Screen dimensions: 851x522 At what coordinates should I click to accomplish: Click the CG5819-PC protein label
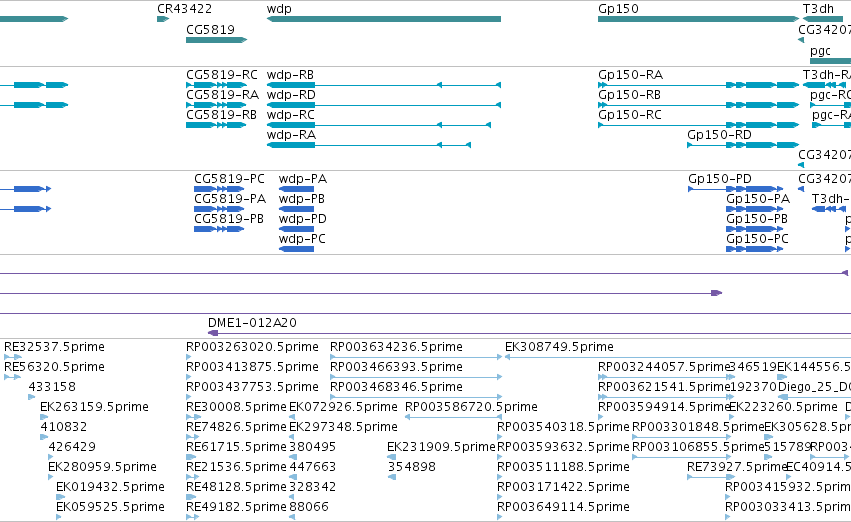pos(230,179)
